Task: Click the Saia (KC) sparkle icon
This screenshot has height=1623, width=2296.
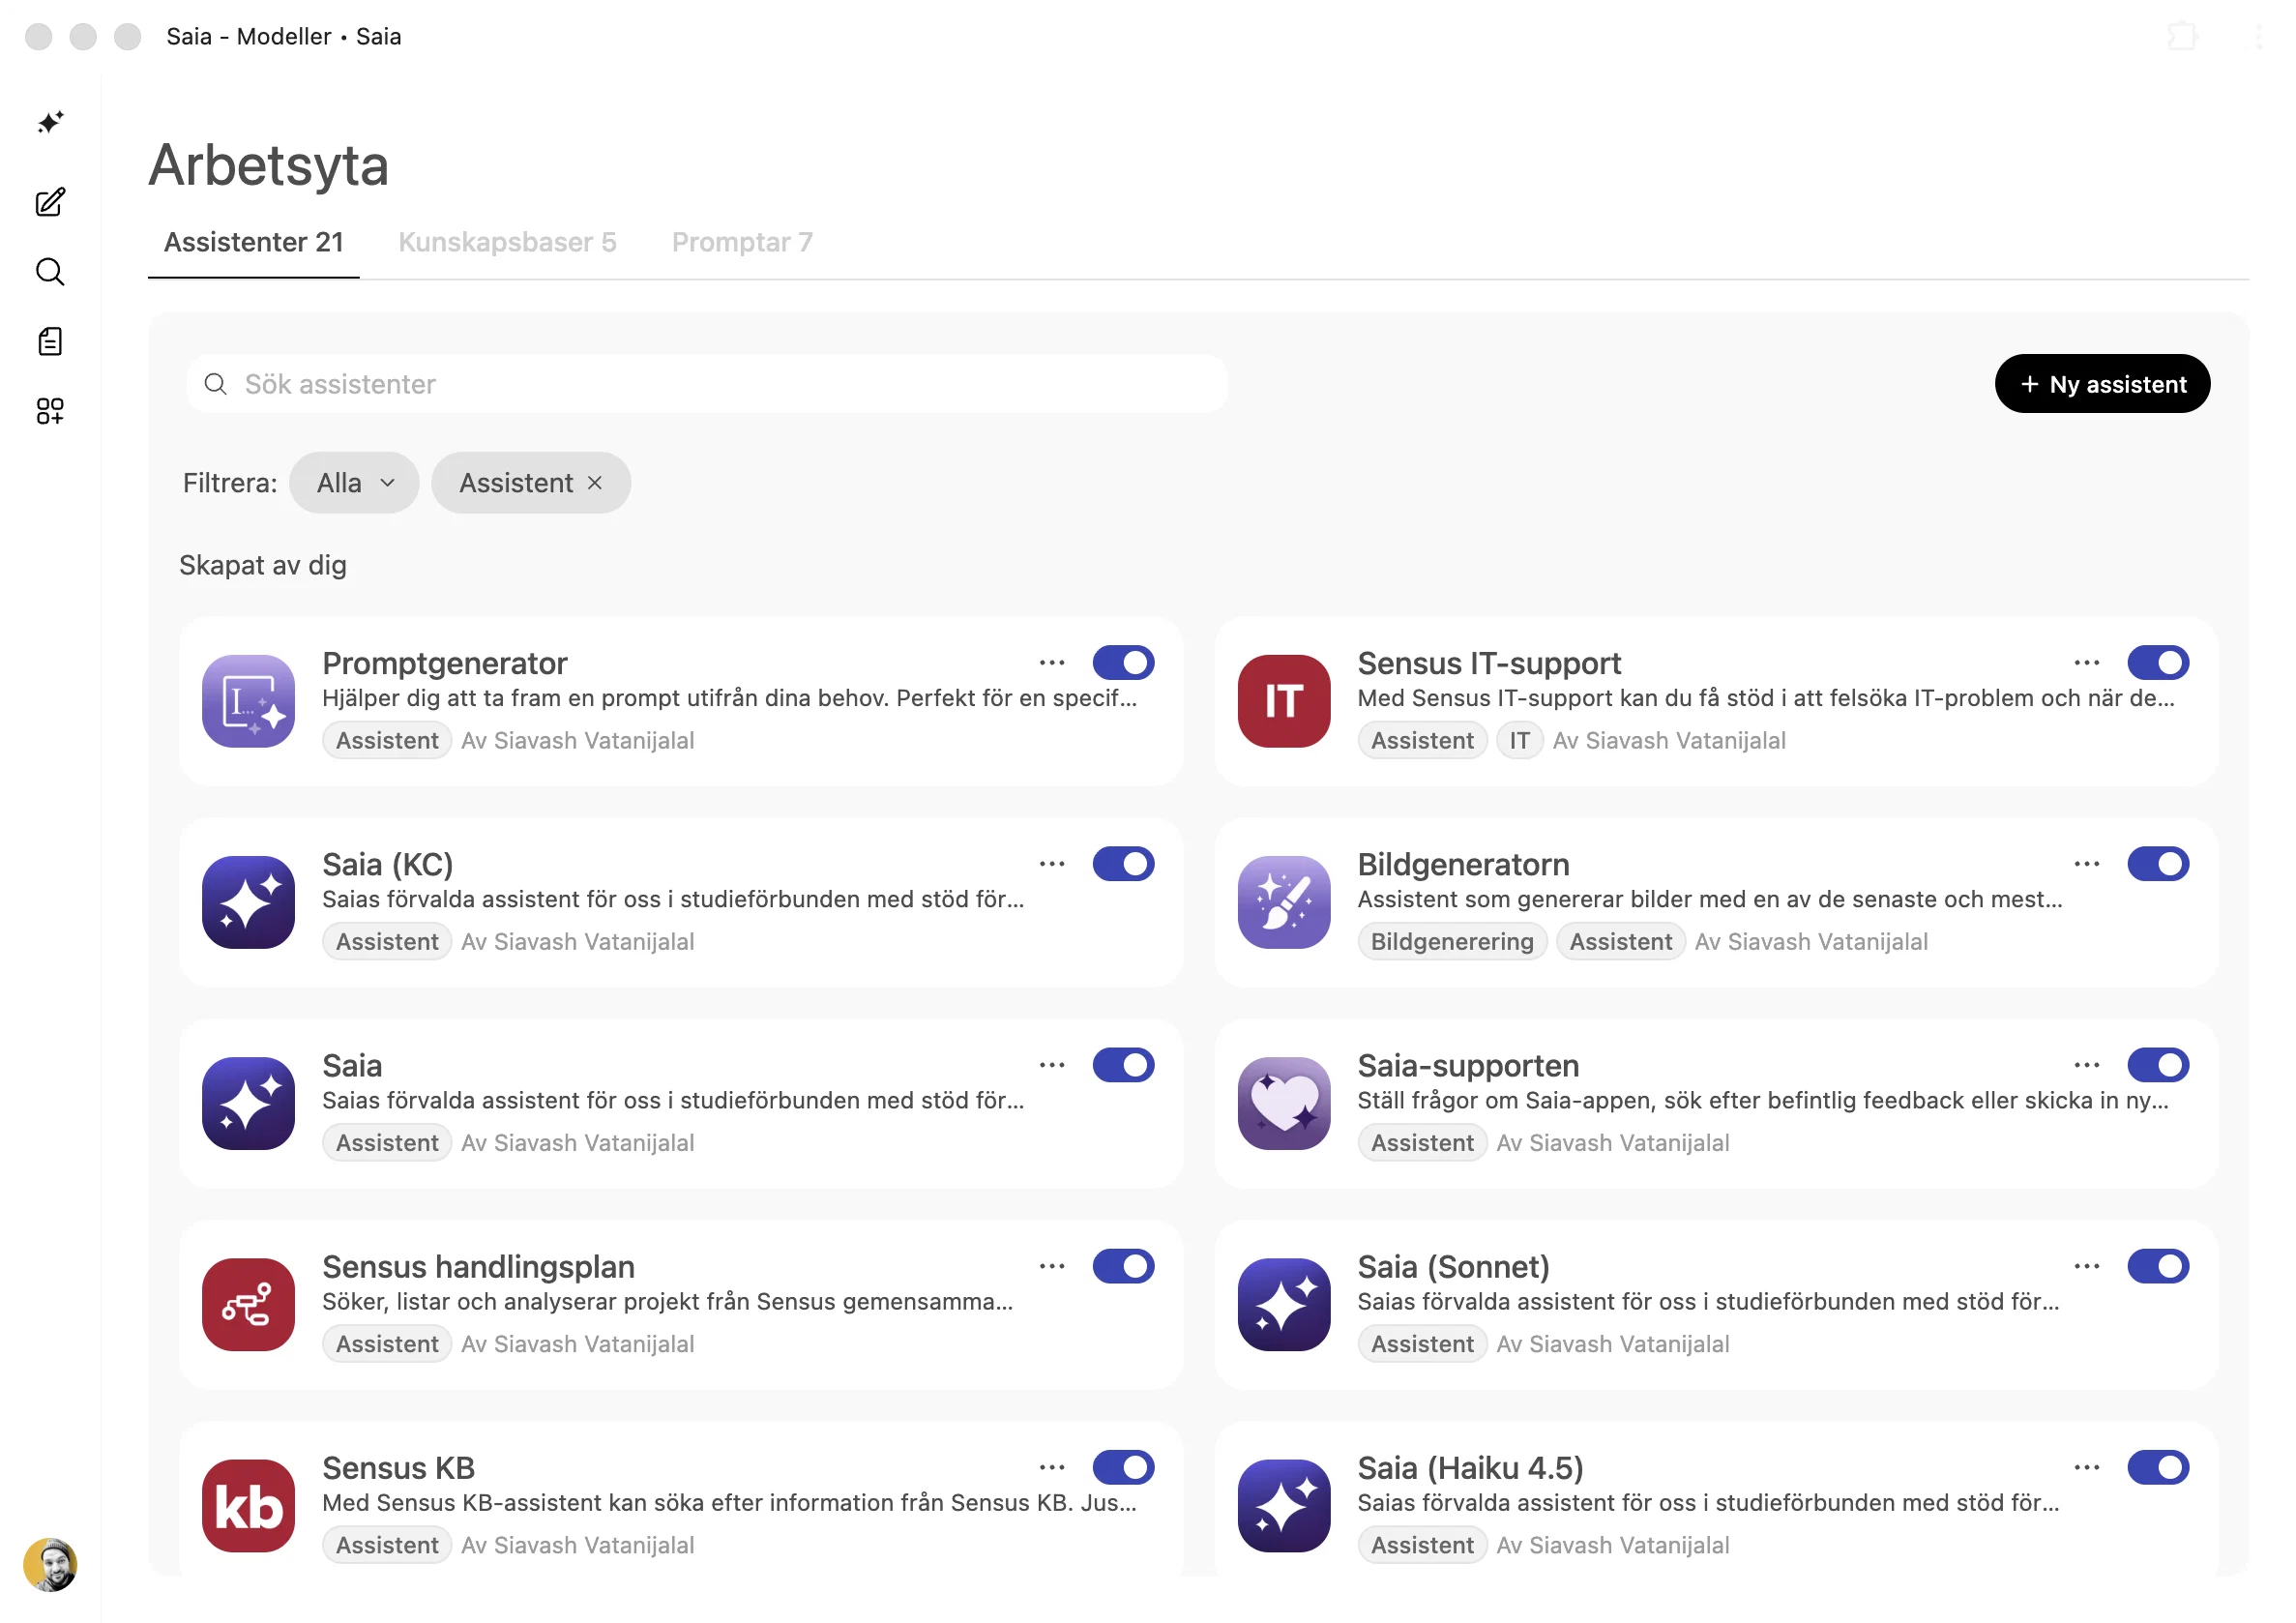Action: pos(248,902)
